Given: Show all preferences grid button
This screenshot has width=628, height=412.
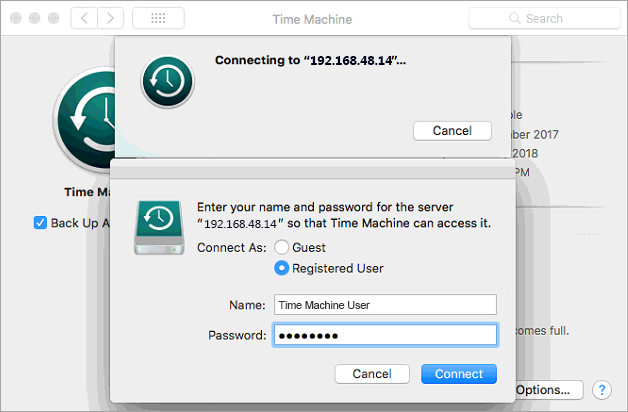Looking at the screenshot, I should [158, 18].
